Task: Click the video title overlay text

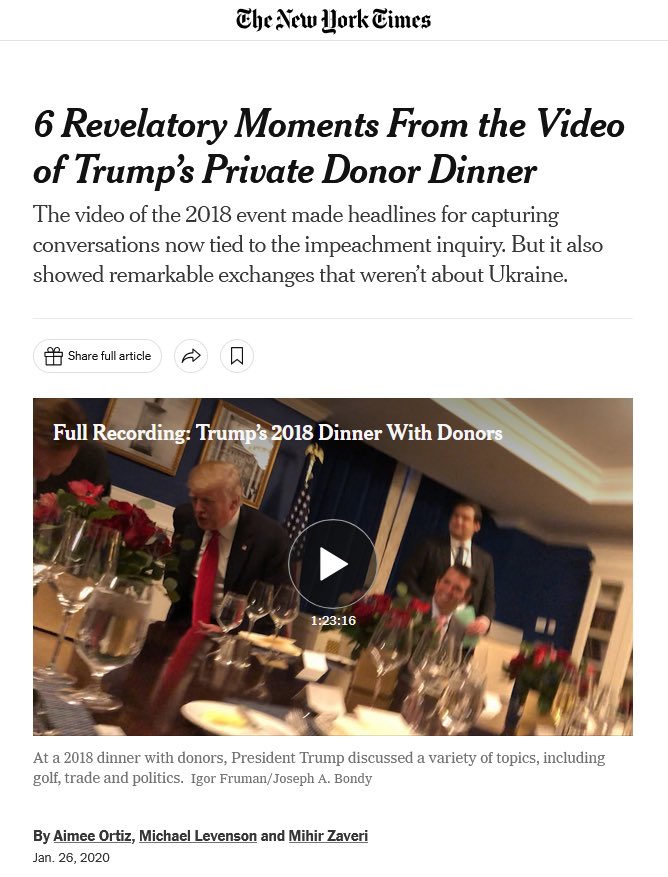Action: click(277, 433)
